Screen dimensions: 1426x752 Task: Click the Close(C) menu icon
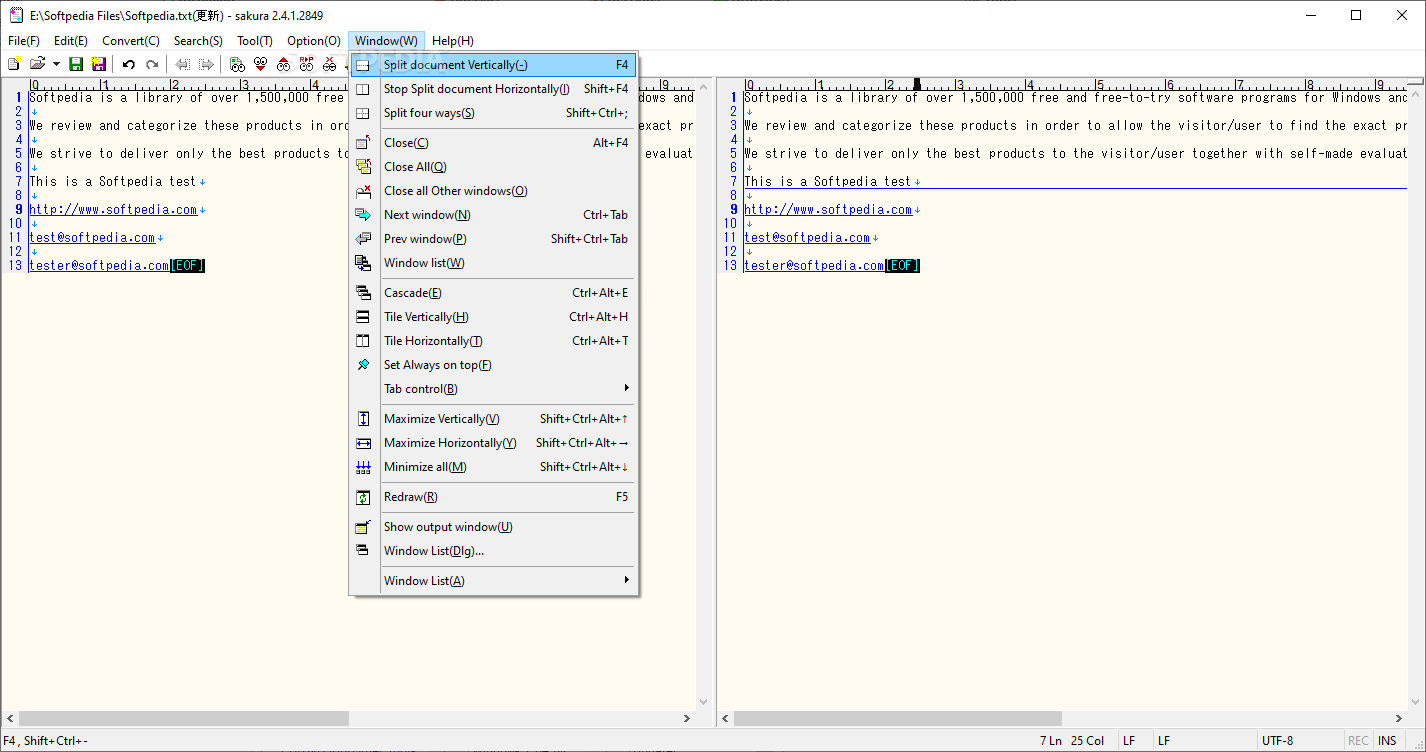363,143
